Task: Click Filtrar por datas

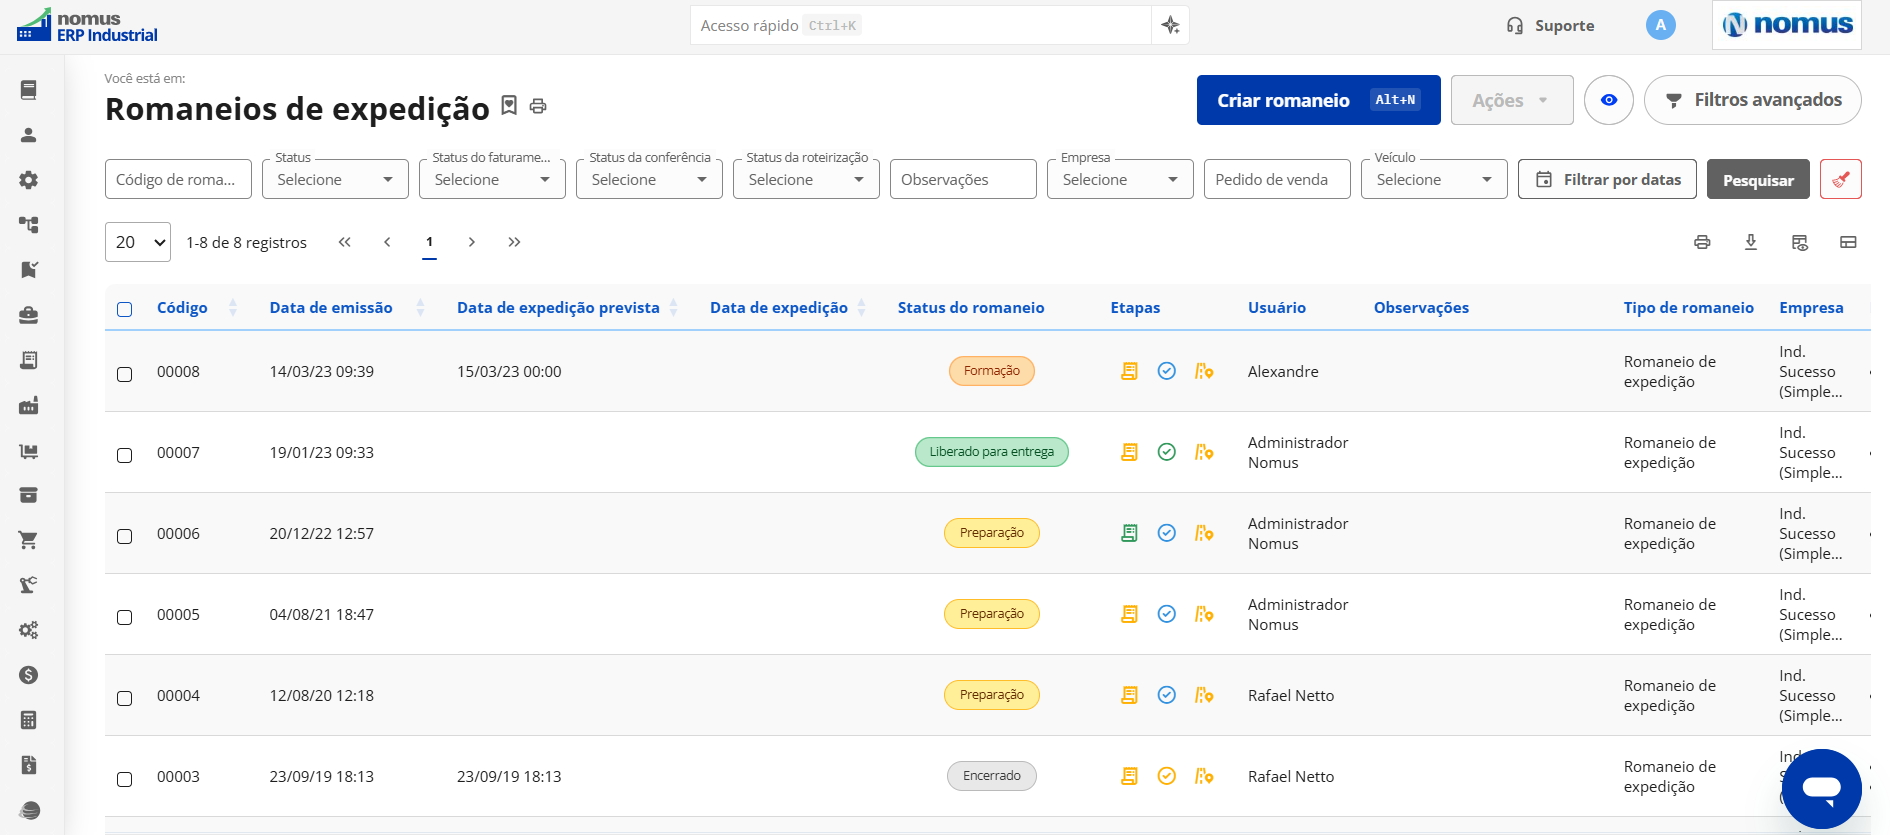Action: tap(1607, 179)
